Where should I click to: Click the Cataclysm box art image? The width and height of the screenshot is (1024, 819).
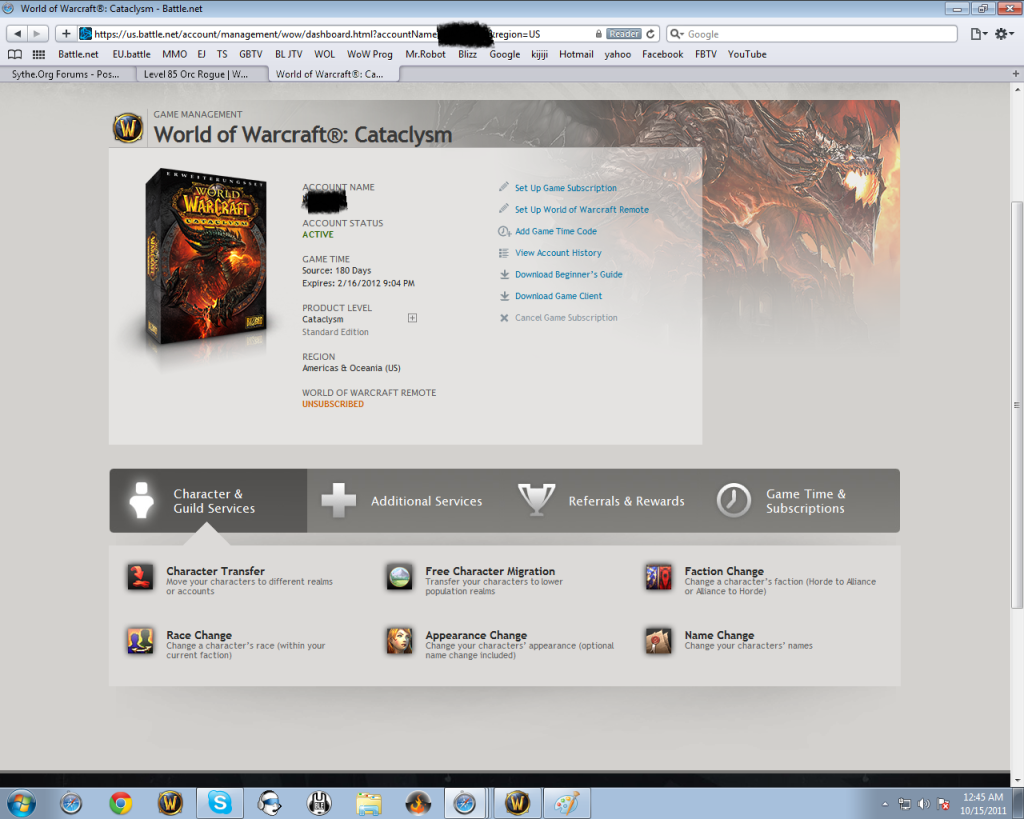(206, 258)
